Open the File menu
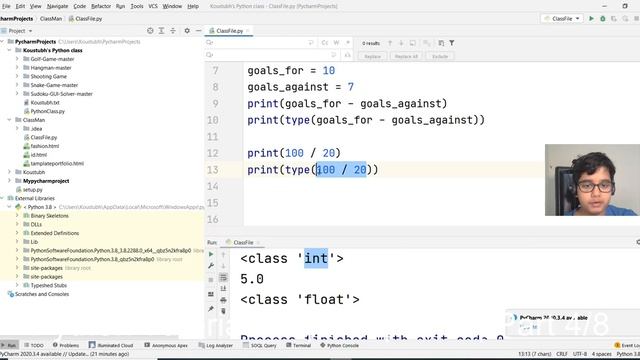 6,6
